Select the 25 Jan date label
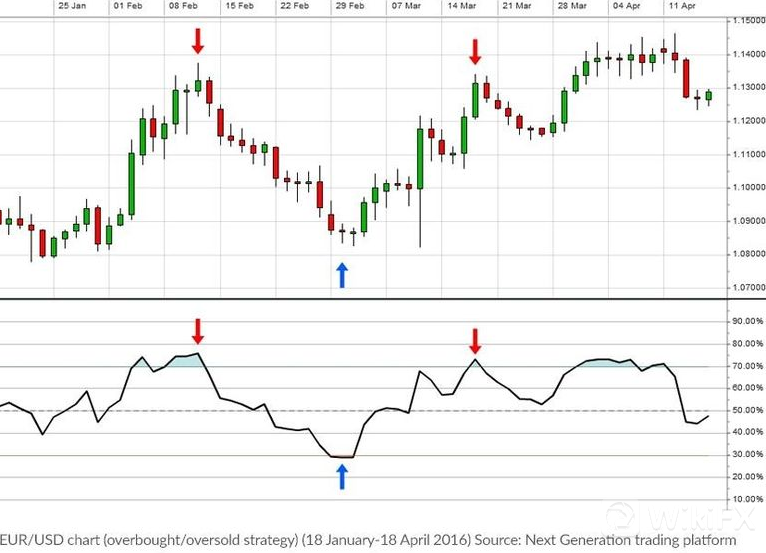 (71, 6)
